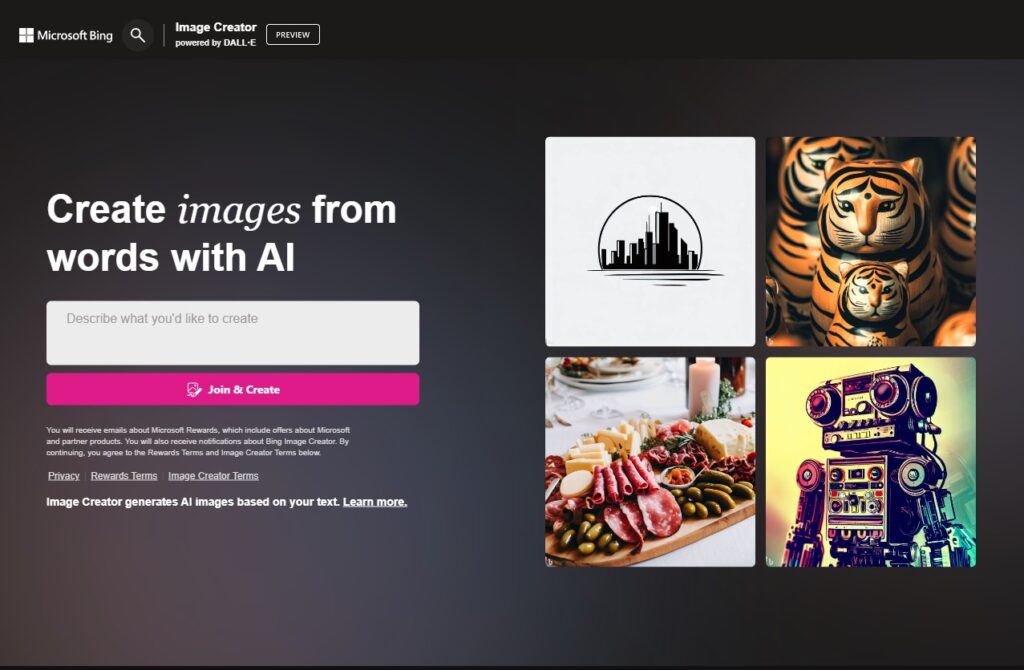Viewport: 1024px width, 670px height.
Task: Click the powered by DALL·E subtitle
Action: [x=216, y=42]
